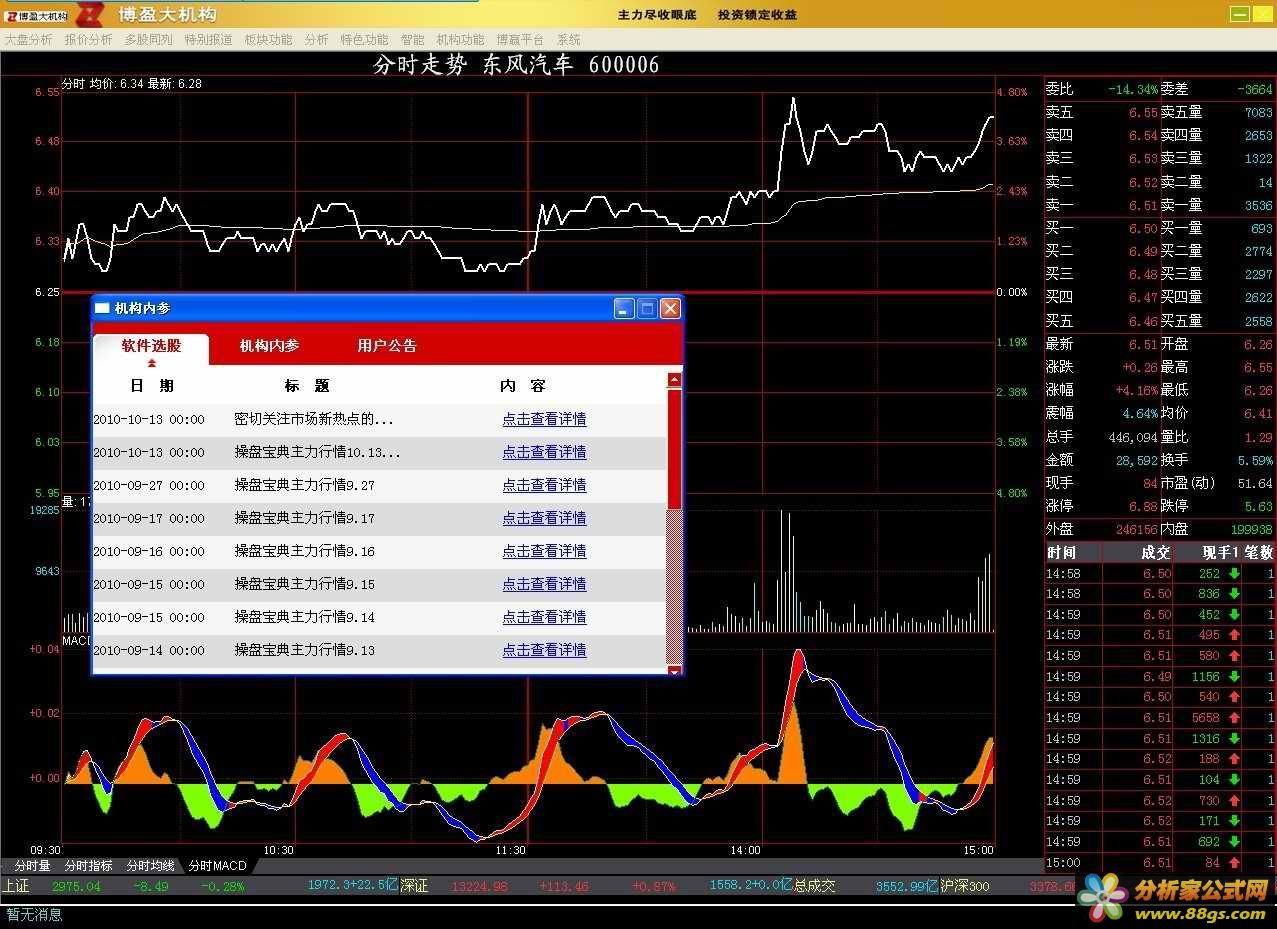The image size is (1277, 929).
Task: Select the 分时MACD bottom tab
Action: point(217,866)
